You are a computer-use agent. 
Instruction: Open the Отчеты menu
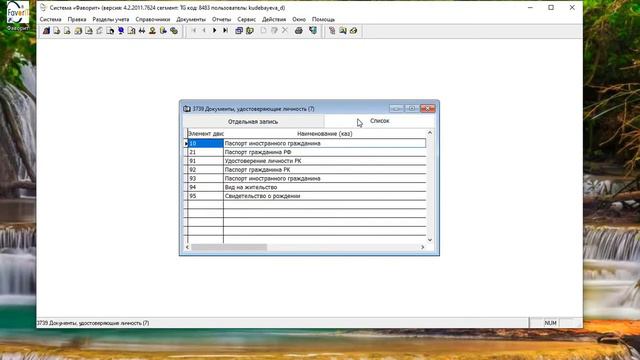point(221,19)
